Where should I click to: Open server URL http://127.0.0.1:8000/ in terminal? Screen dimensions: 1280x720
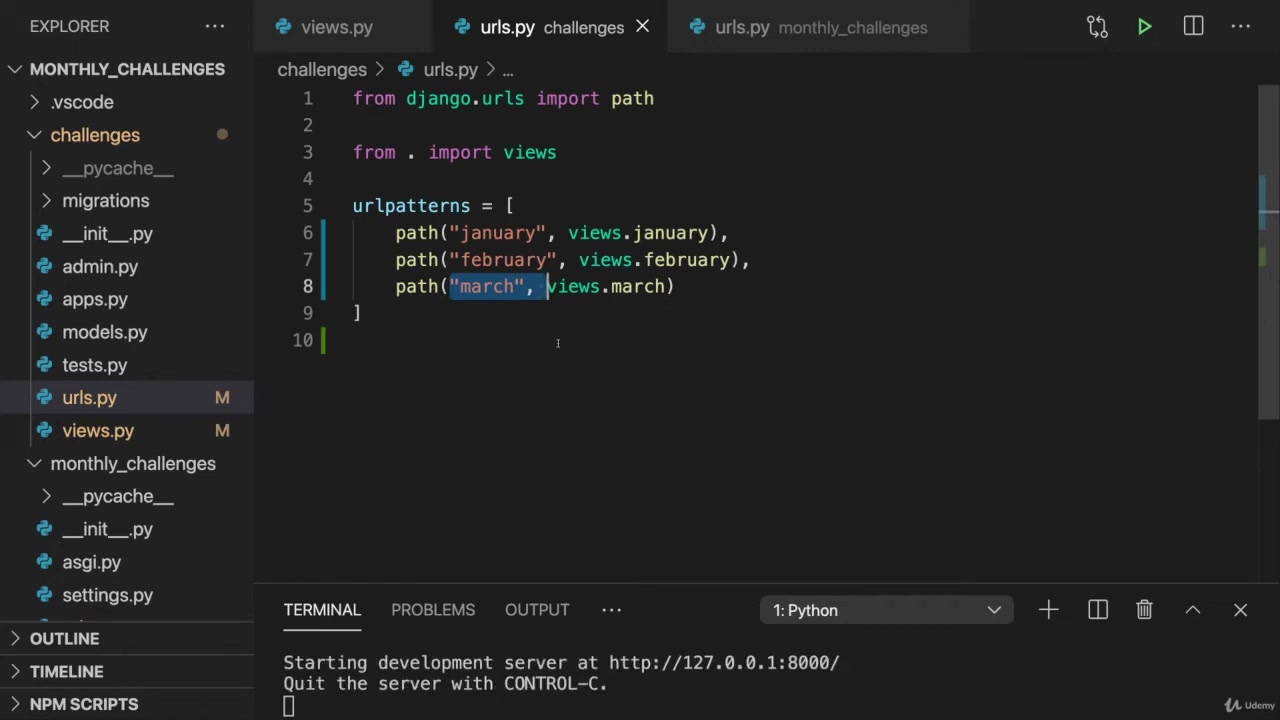(724, 663)
